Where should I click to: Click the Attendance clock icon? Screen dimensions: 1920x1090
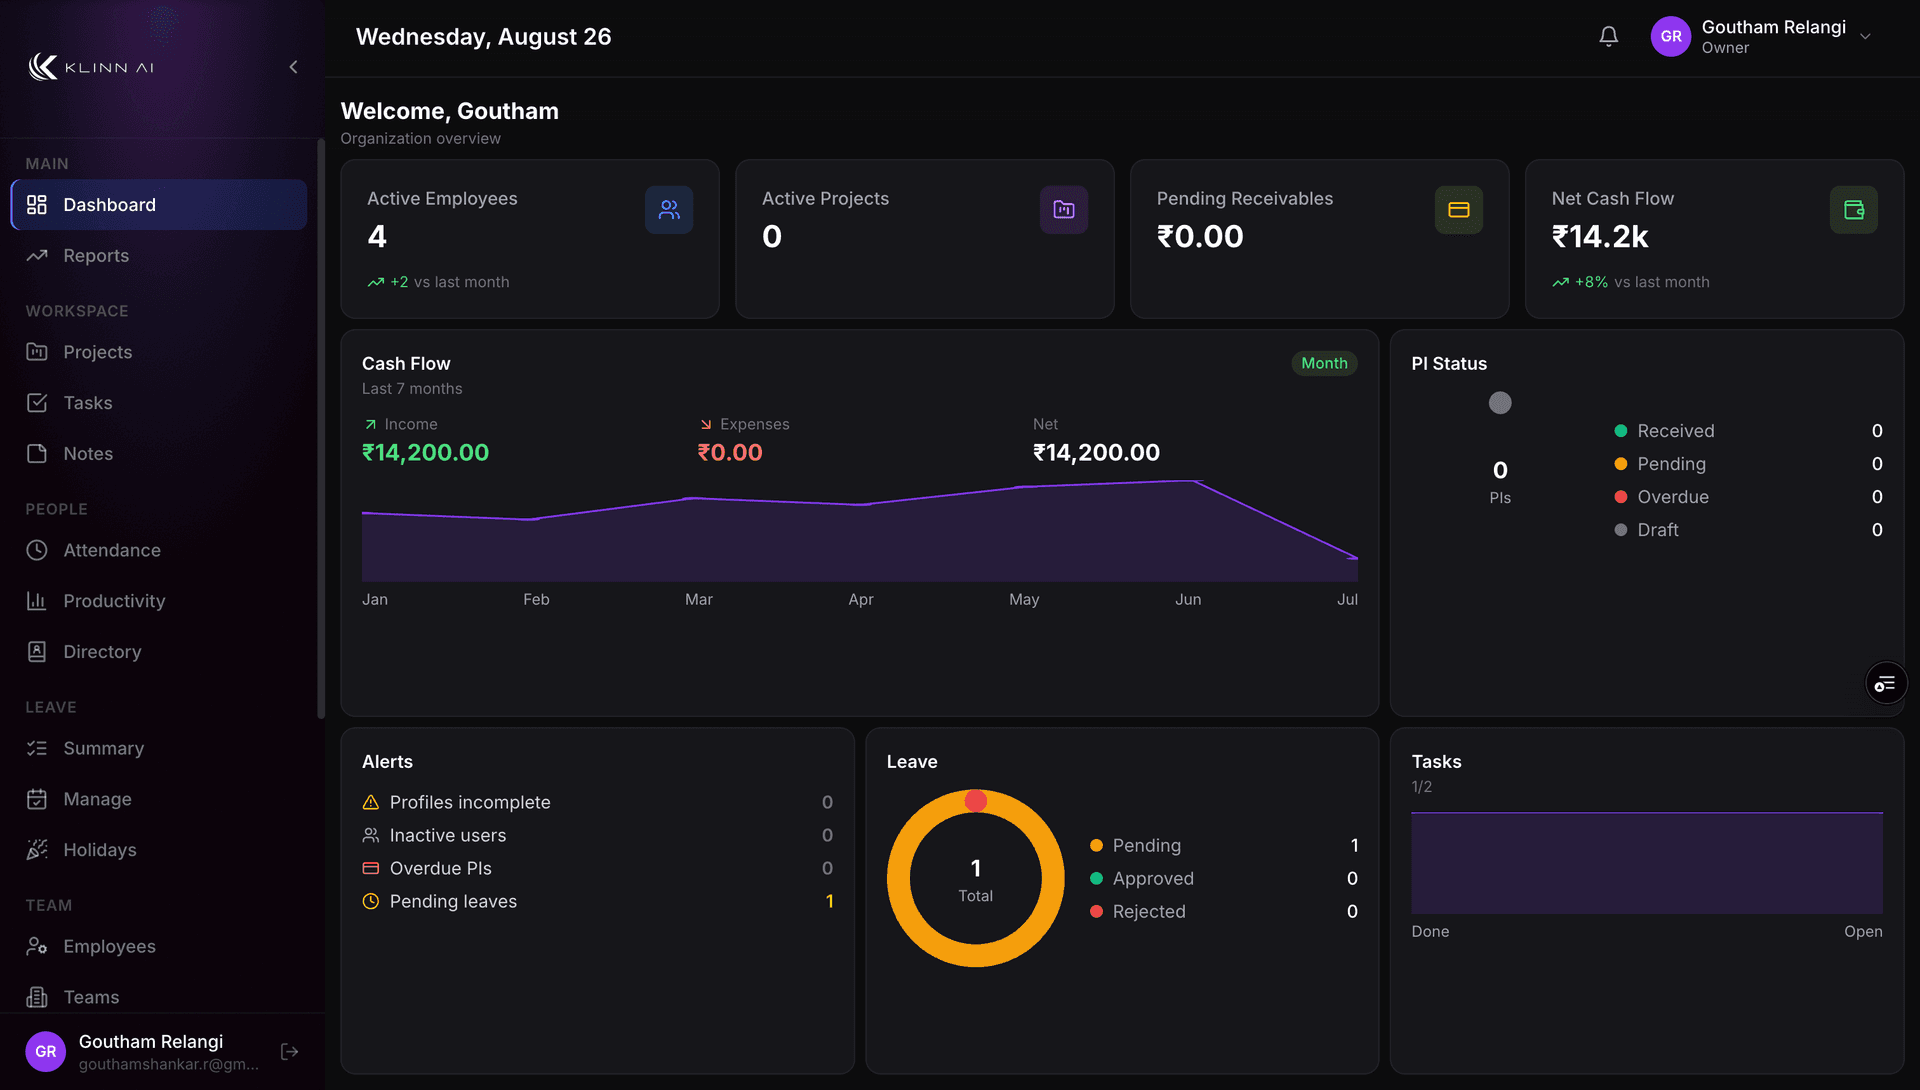pyautogui.click(x=37, y=550)
